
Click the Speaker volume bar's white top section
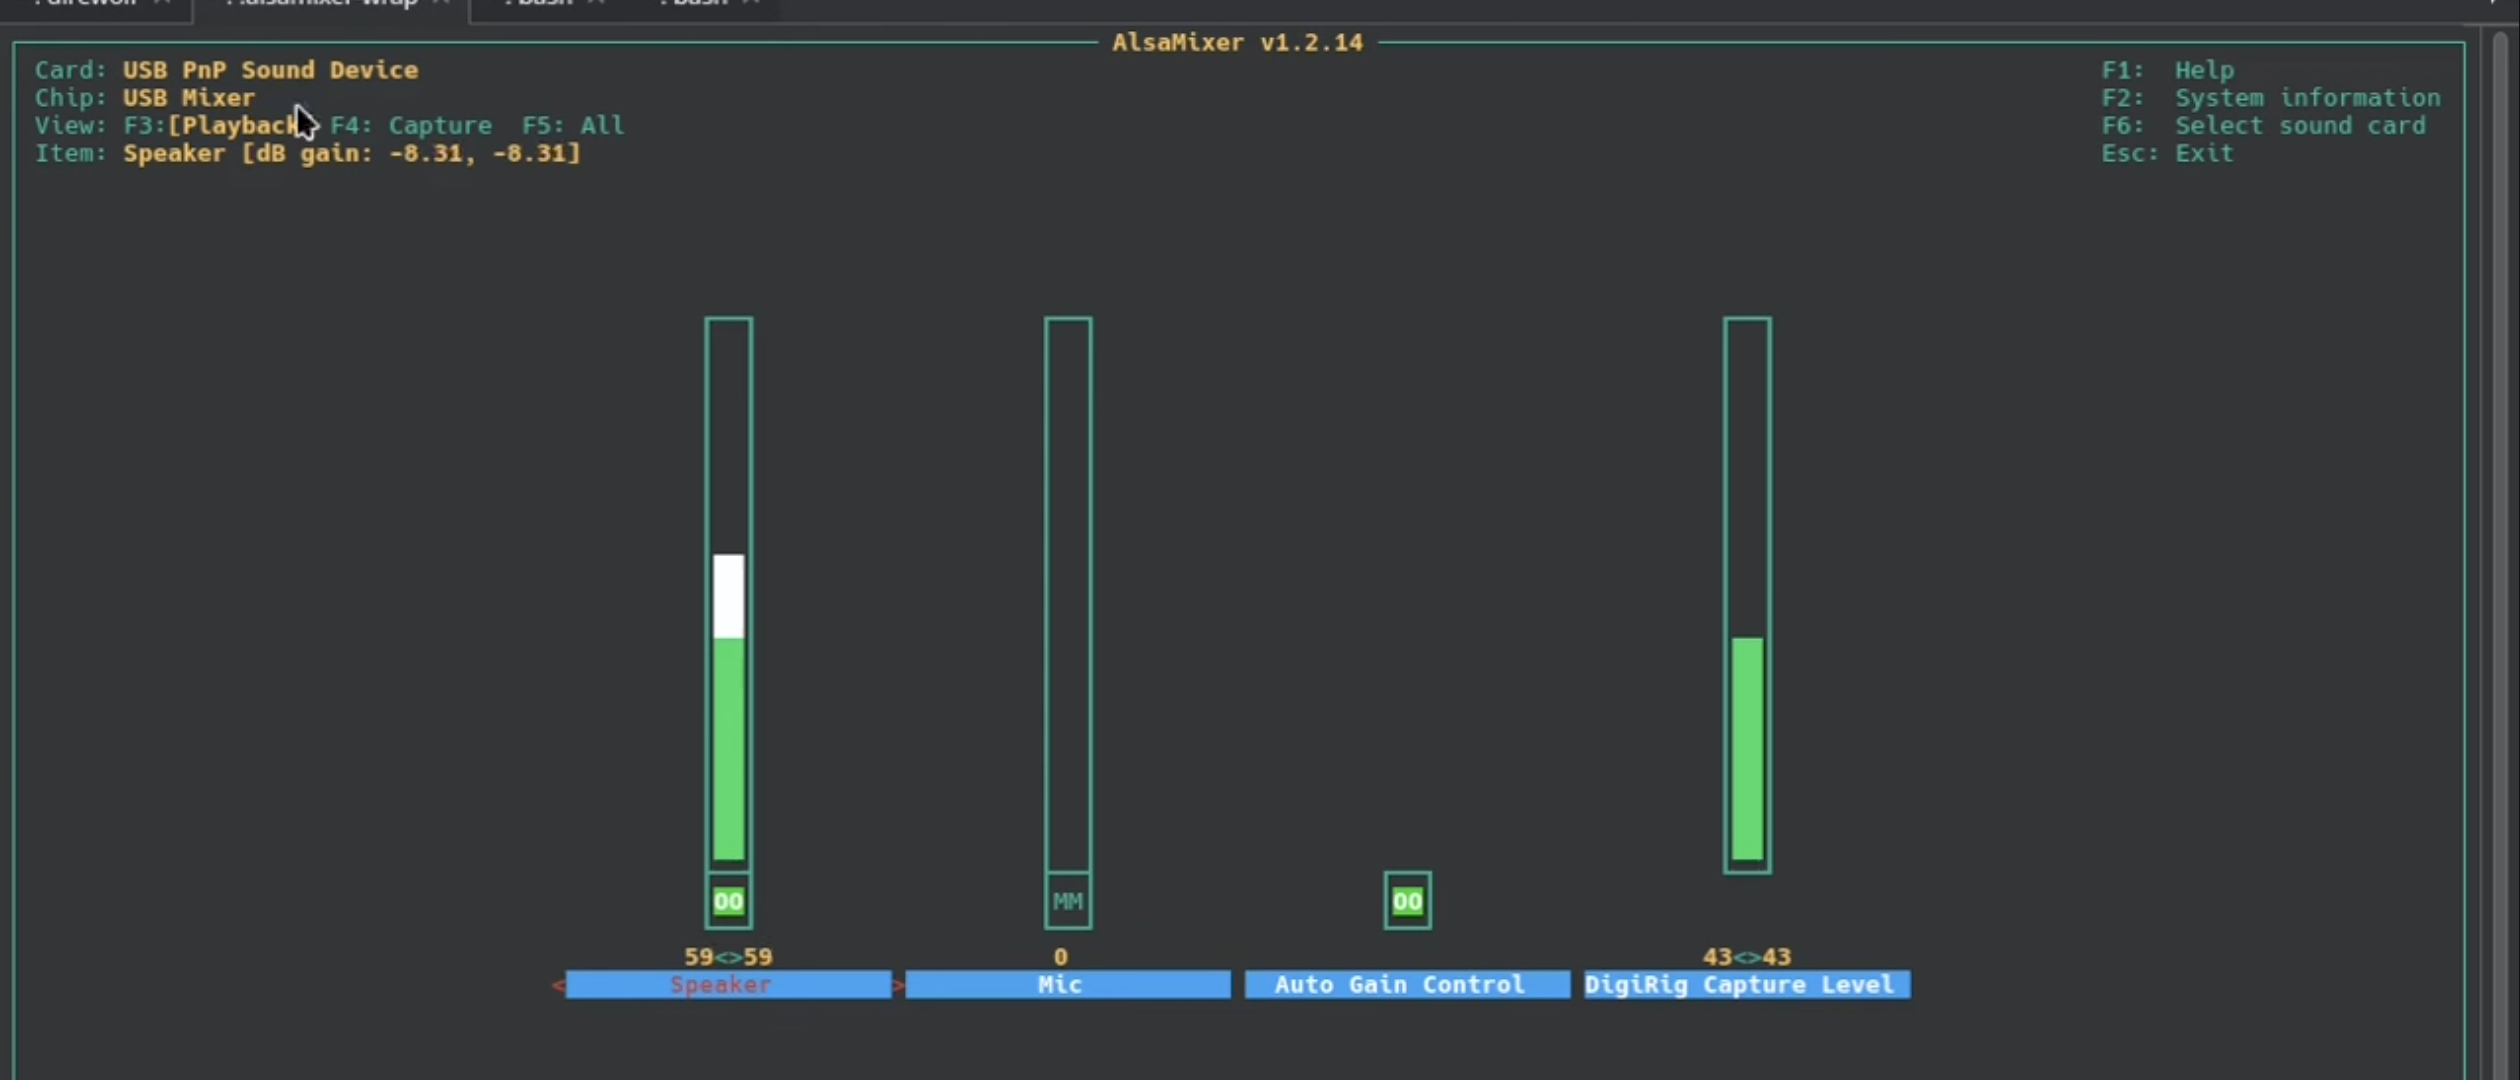pyautogui.click(x=728, y=596)
